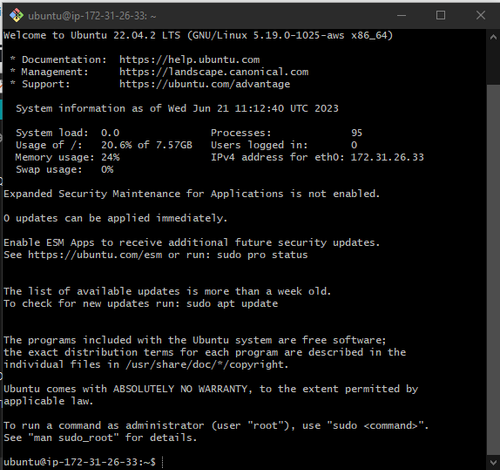Image resolution: width=500 pixels, height=470 pixels.
Task: Click the 'Support:' label
Action: pos(46,84)
